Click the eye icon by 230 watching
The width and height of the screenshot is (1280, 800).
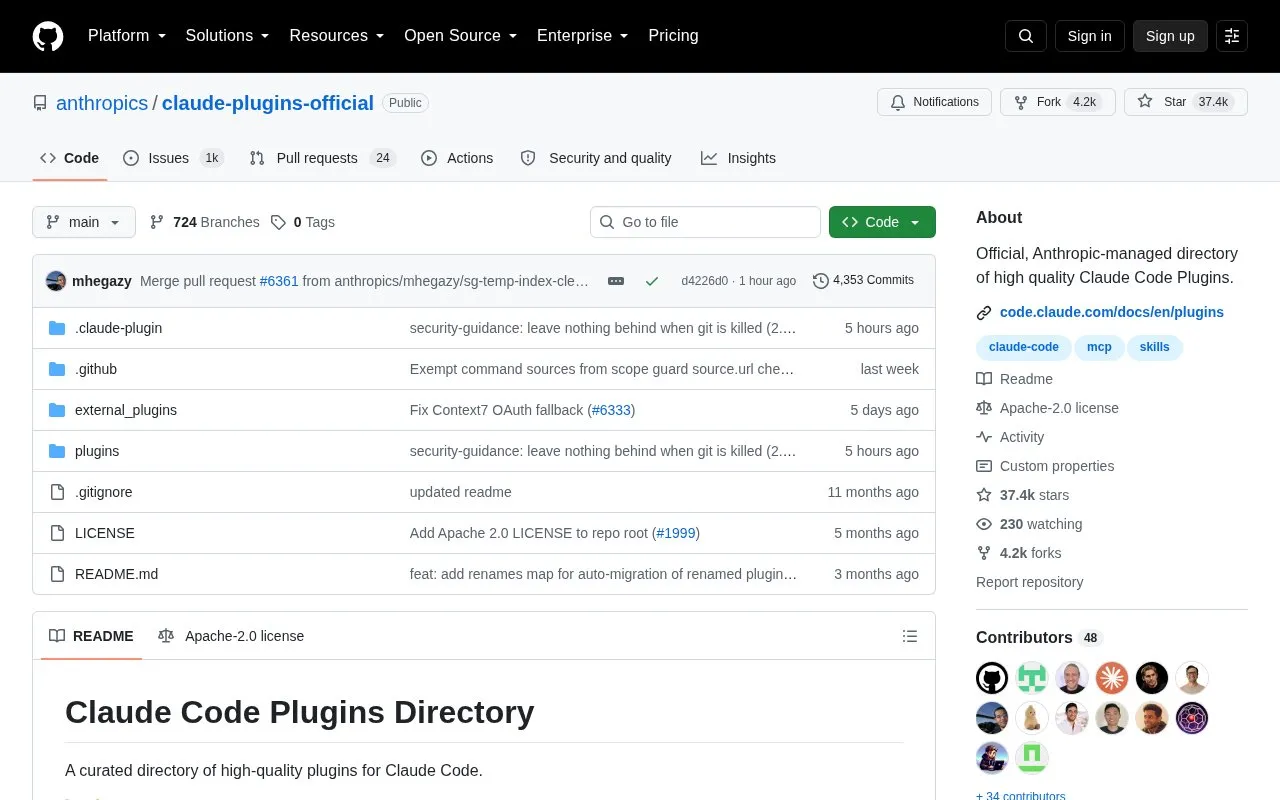984,524
